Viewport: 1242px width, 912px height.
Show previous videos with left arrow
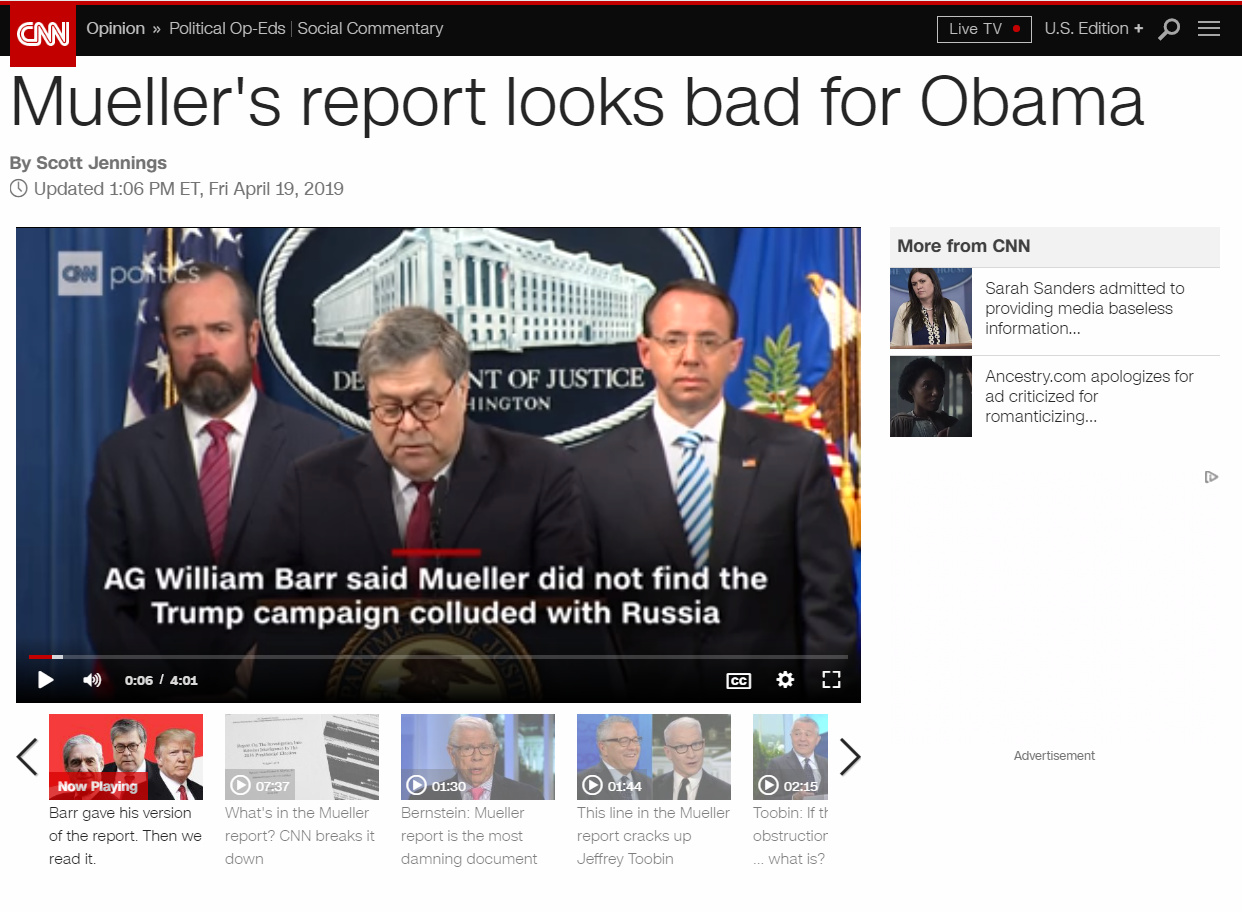(27, 757)
